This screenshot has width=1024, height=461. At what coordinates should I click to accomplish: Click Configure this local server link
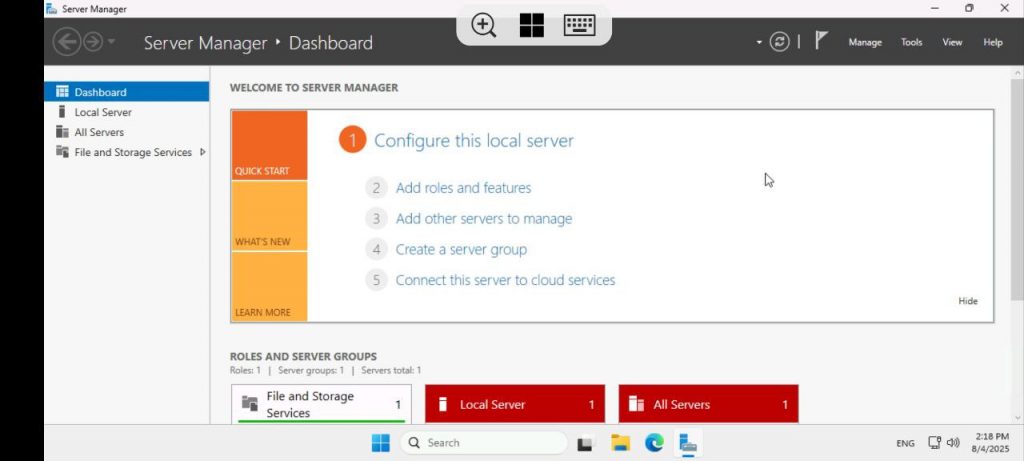click(473, 140)
